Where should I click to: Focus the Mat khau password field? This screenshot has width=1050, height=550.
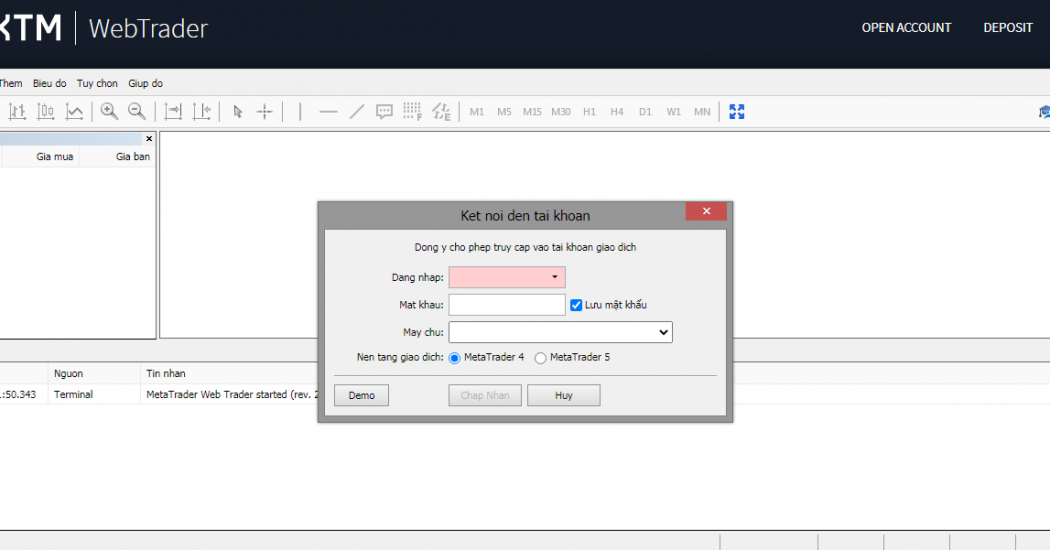coord(507,305)
